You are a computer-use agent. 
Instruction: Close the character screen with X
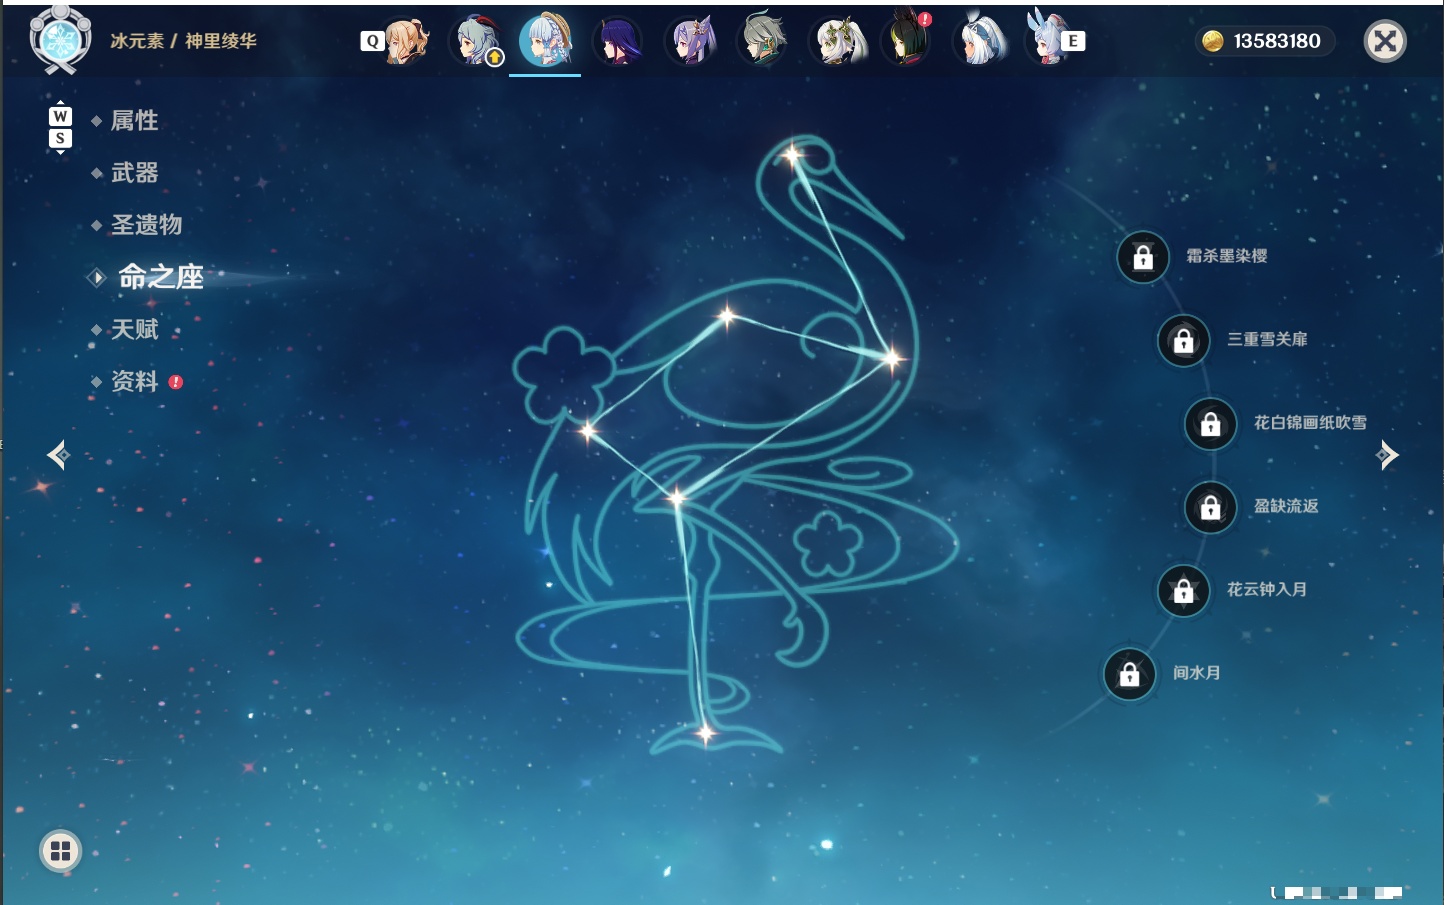1385,41
